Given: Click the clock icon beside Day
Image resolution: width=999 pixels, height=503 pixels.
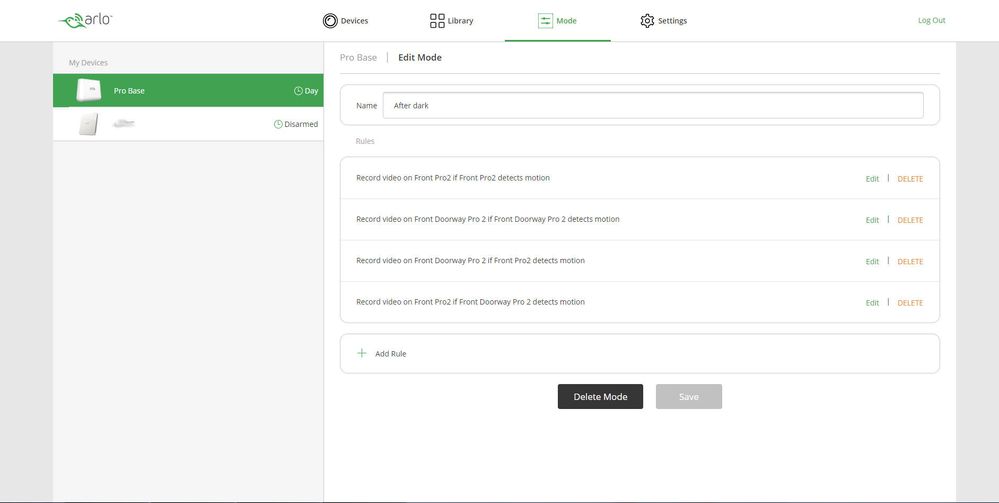Looking at the screenshot, I should [298, 91].
